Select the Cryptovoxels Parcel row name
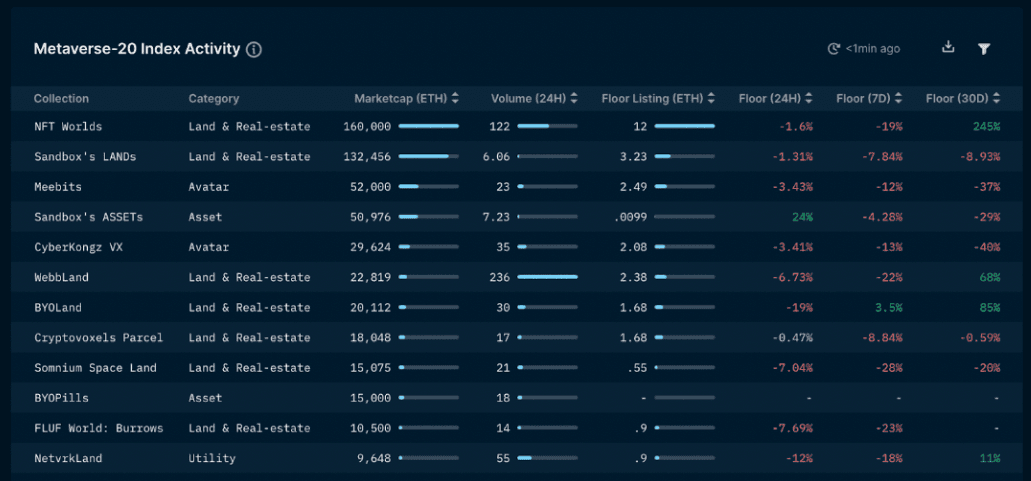1031x481 pixels. pyautogui.click(x=99, y=338)
